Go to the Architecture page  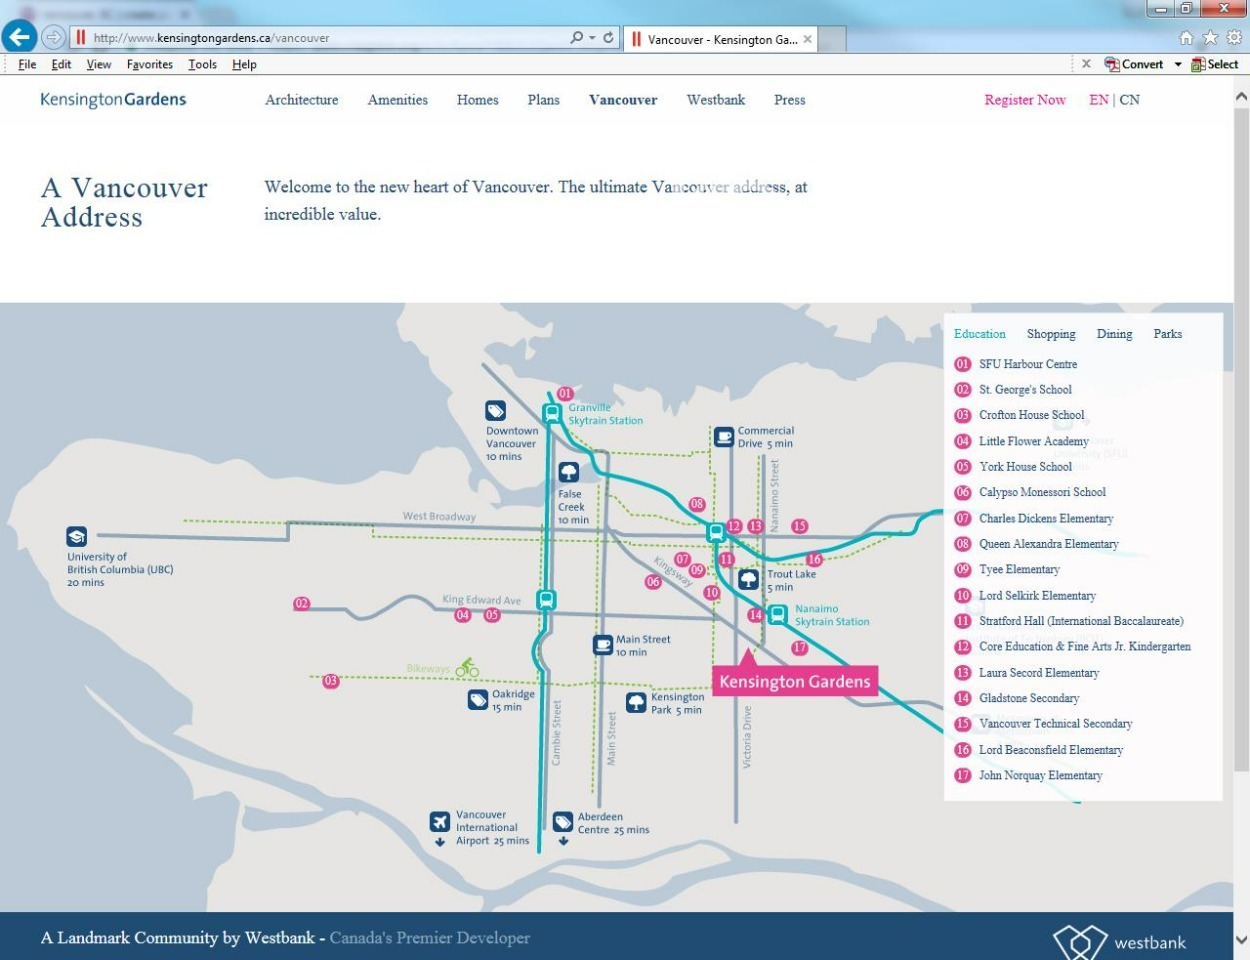(301, 100)
